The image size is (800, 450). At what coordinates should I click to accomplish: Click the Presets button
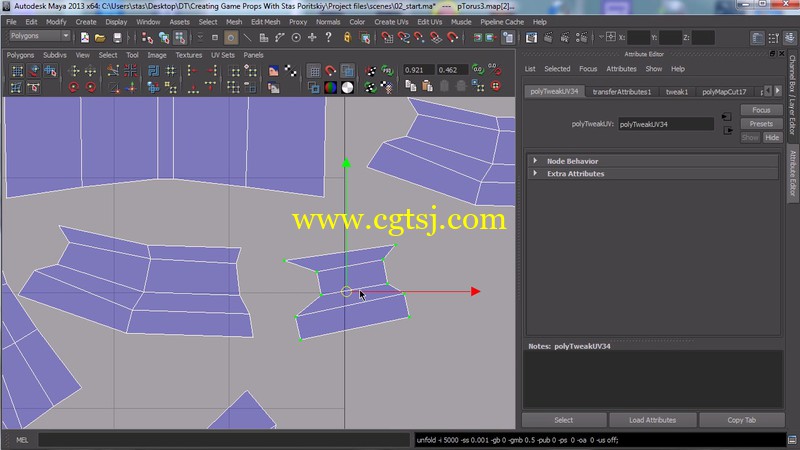tap(761, 124)
